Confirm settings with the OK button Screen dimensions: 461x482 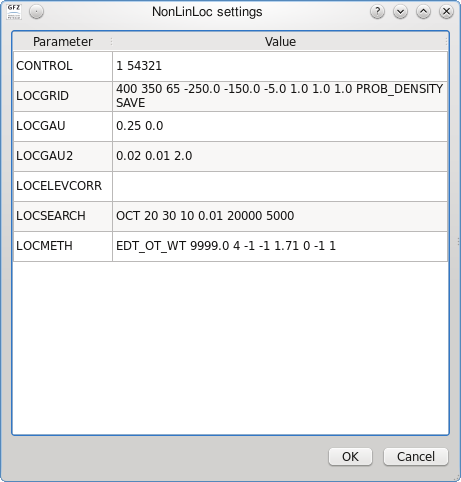click(x=350, y=457)
